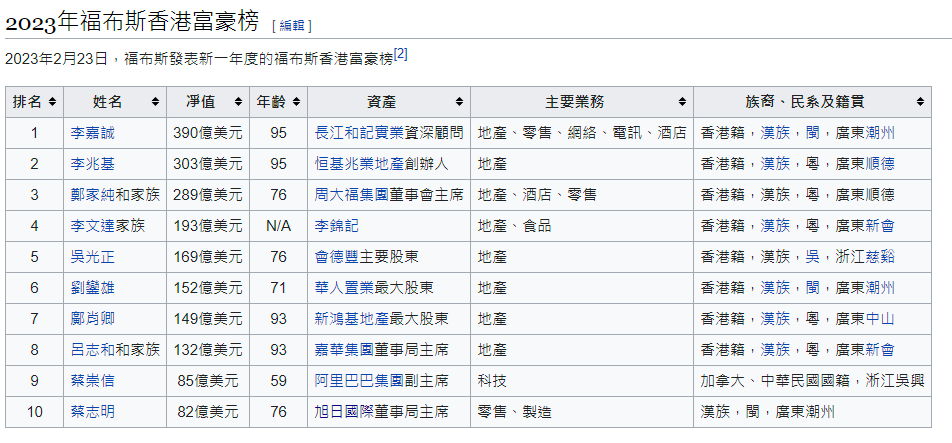Image resolution: width=952 pixels, height=443 pixels.
Task: Open 順德 link in 李兆基 row
Action: pos(880,164)
